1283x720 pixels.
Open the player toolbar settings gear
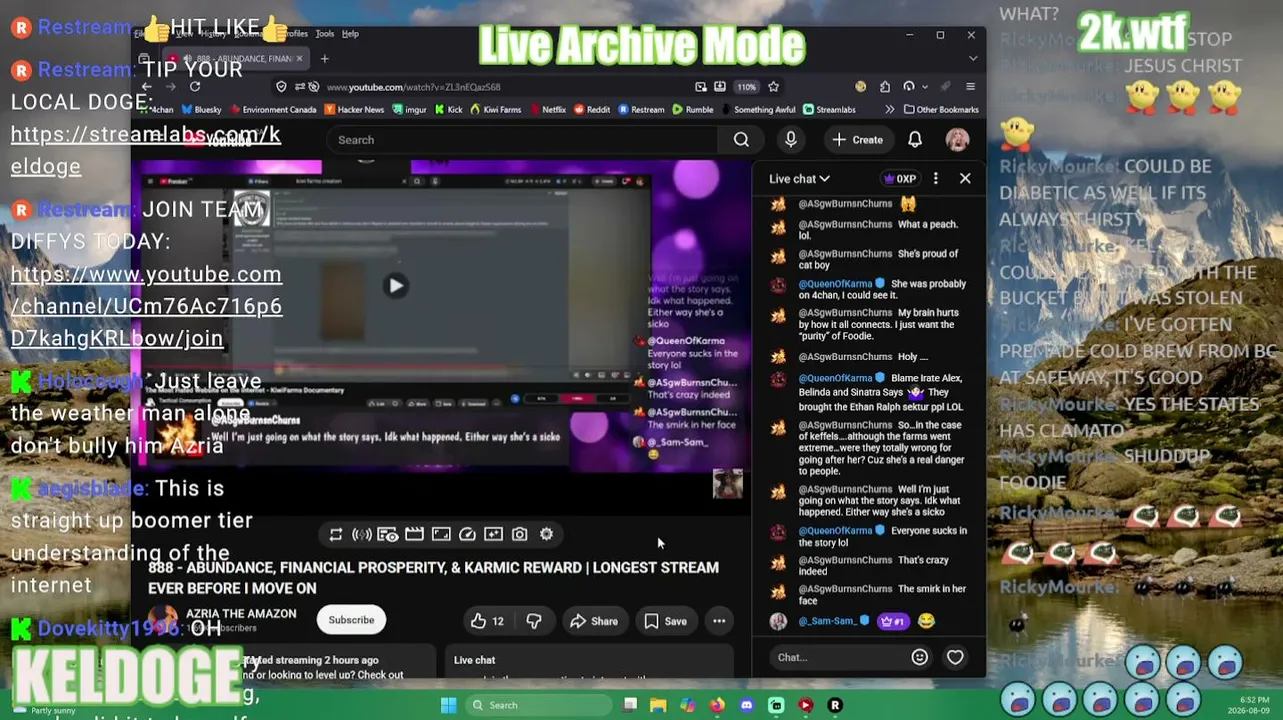coord(546,535)
